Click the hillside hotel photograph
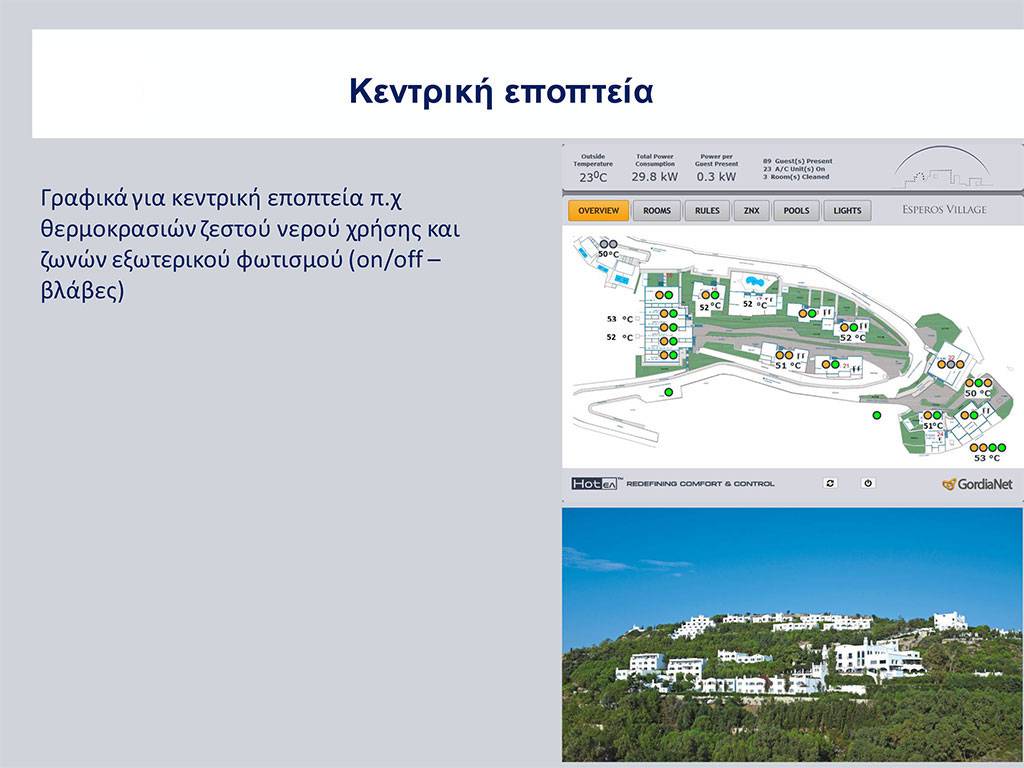Image resolution: width=1024 pixels, height=768 pixels. click(792, 634)
